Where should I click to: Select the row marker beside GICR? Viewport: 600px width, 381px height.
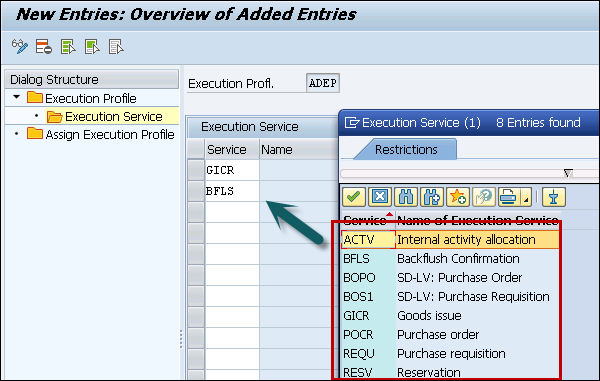(x=196, y=170)
